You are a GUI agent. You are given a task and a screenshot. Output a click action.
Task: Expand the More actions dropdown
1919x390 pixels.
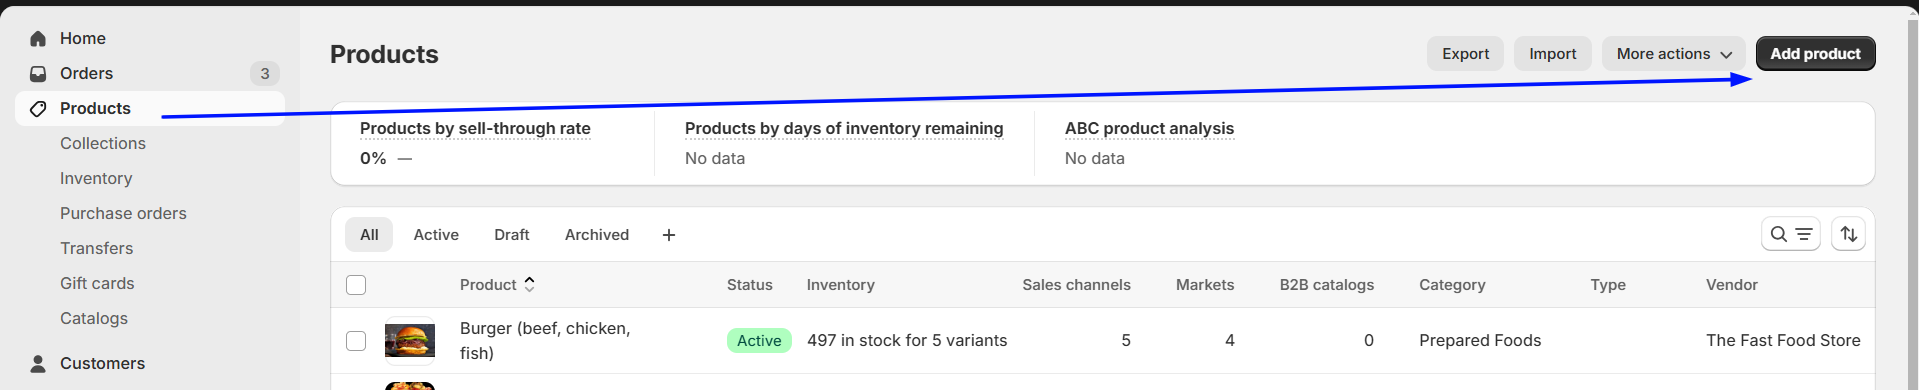[x=1673, y=54]
